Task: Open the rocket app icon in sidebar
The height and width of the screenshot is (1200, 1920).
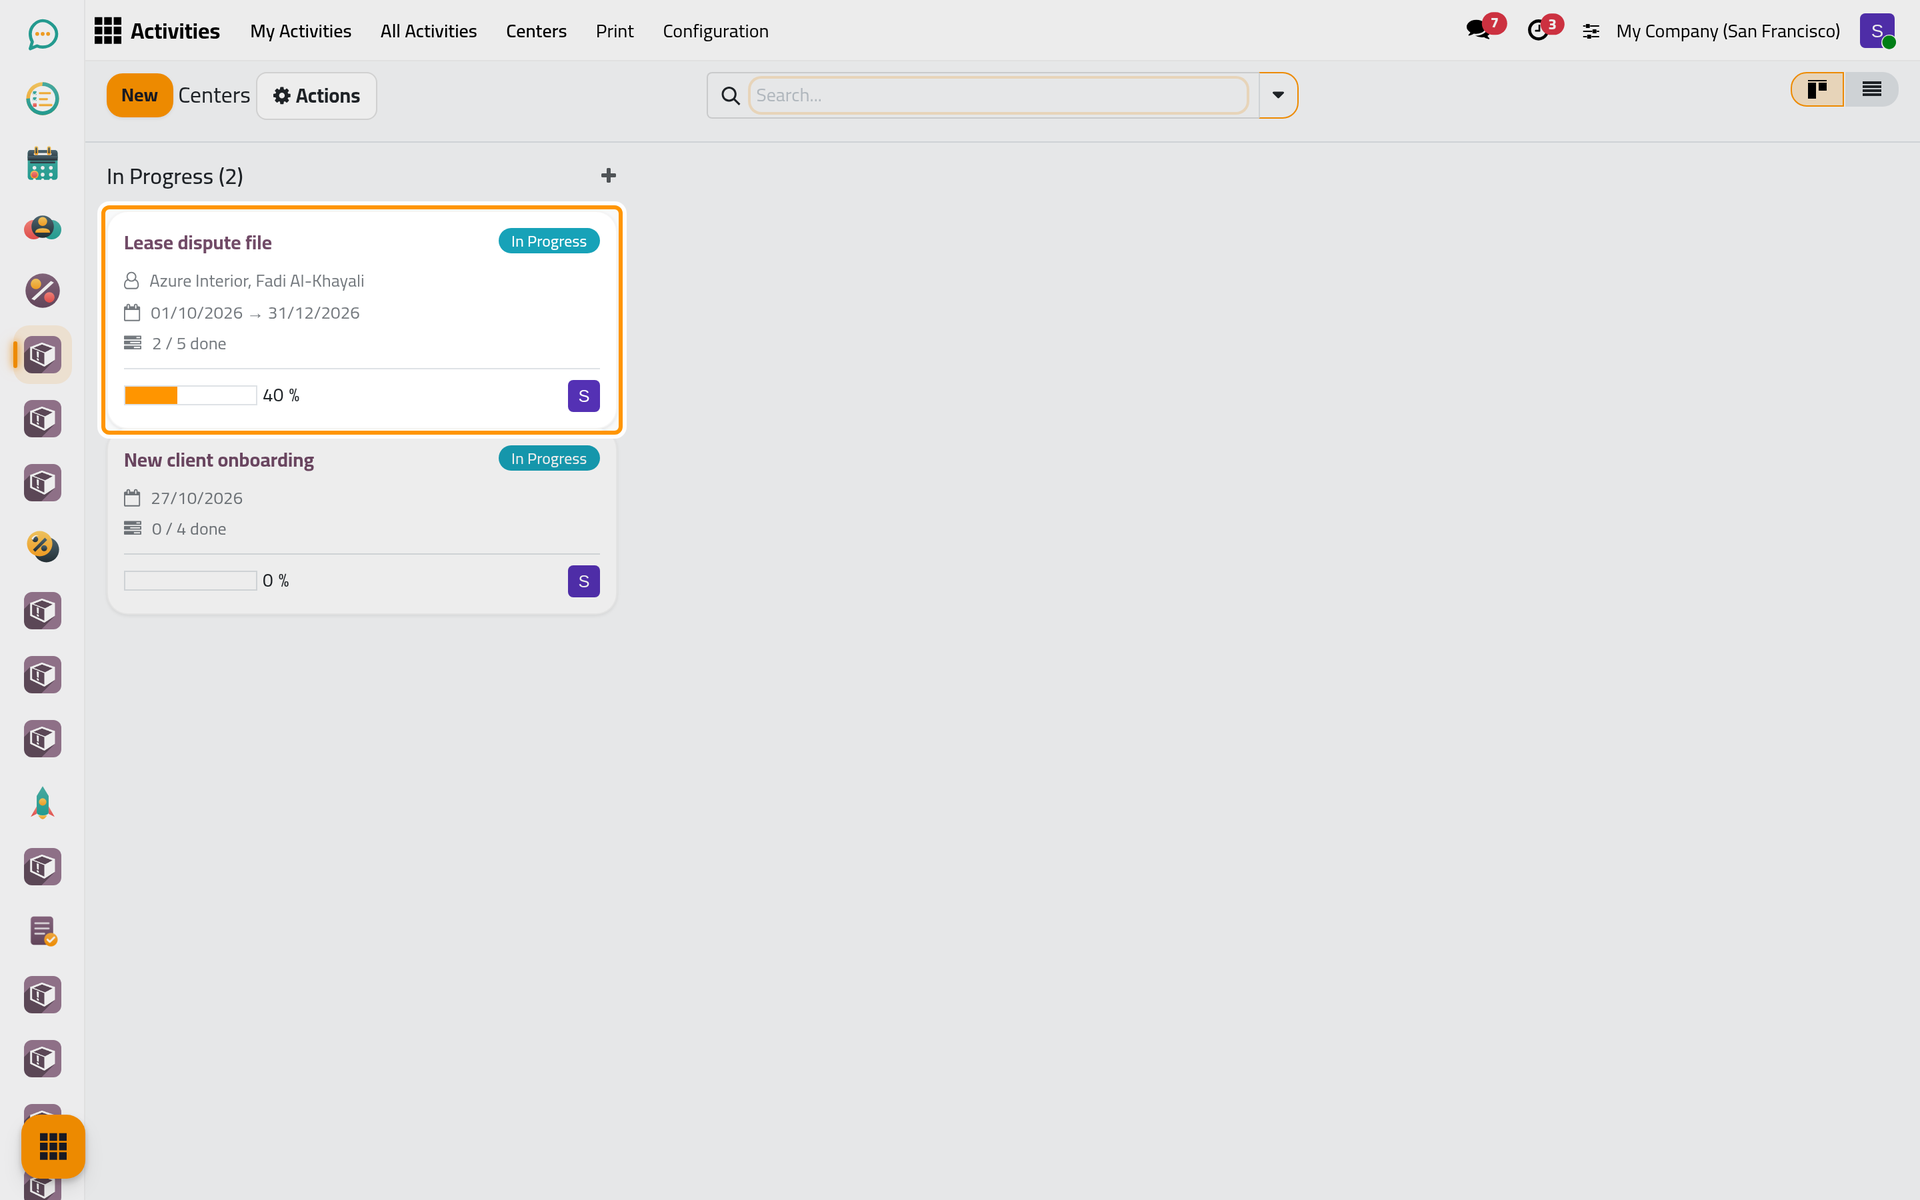Action: pyautogui.click(x=42, y=803)
